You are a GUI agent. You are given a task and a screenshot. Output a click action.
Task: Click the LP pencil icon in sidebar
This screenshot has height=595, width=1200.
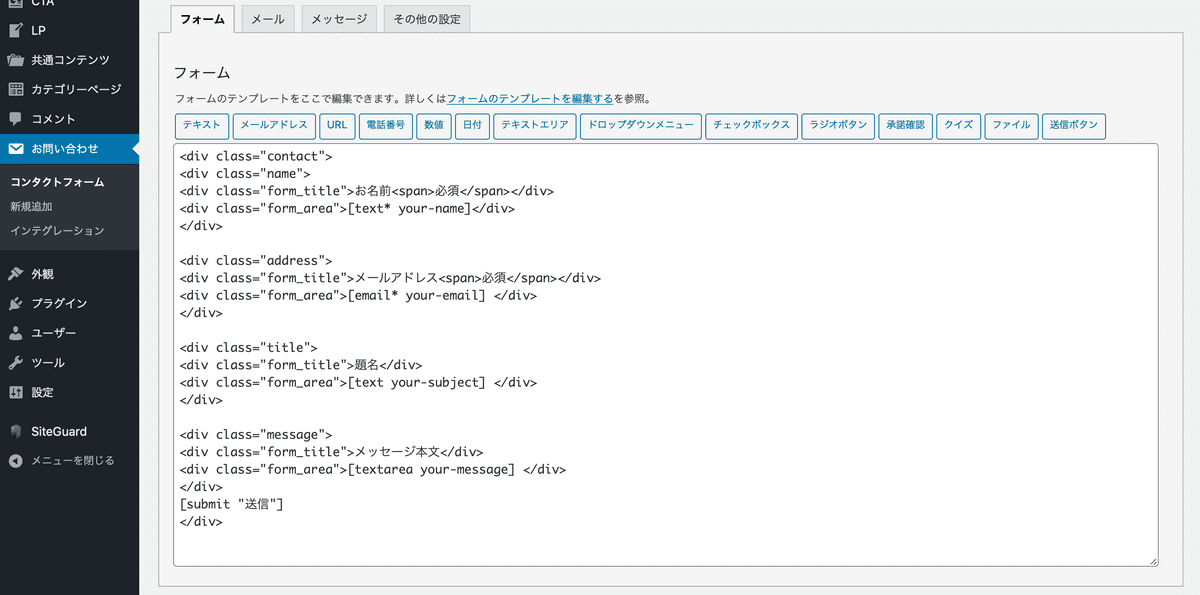pos(16,30)
